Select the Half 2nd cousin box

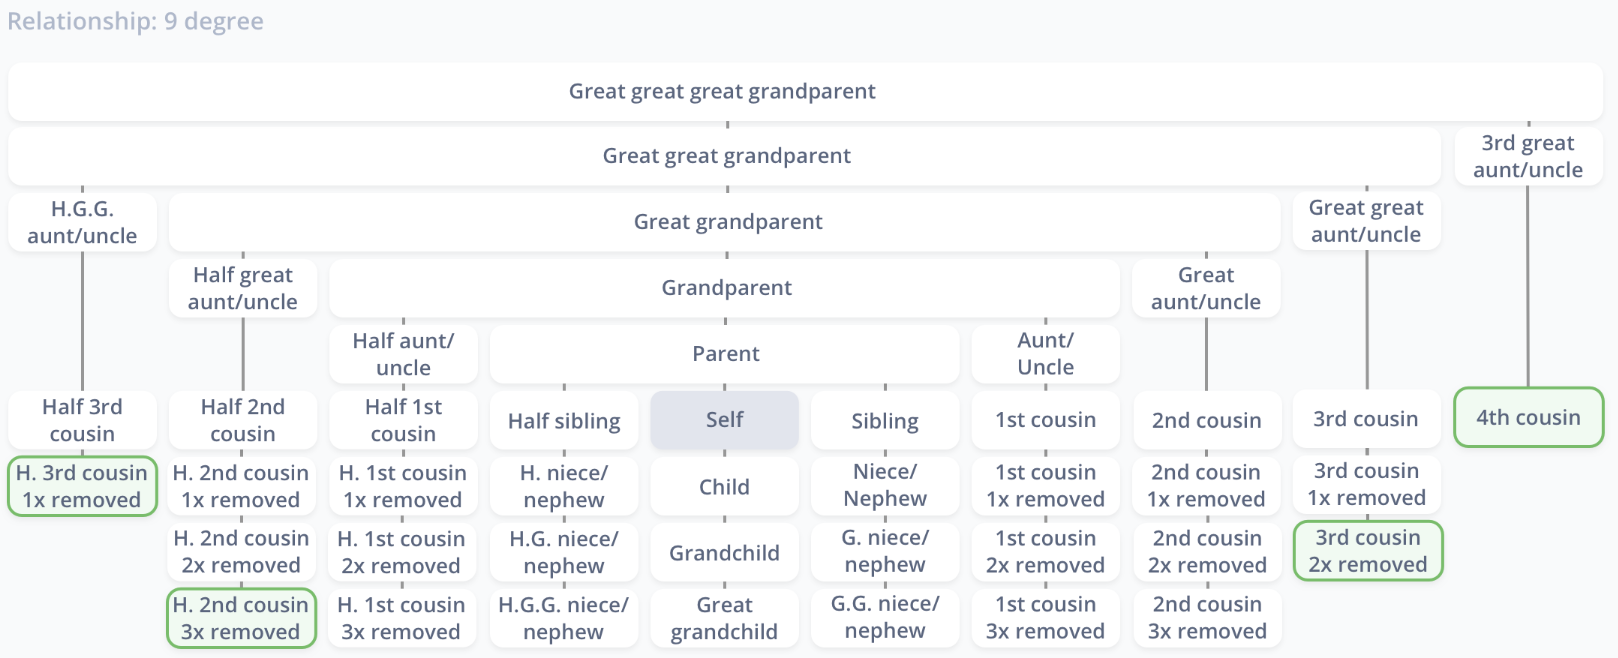coord(243,420)
